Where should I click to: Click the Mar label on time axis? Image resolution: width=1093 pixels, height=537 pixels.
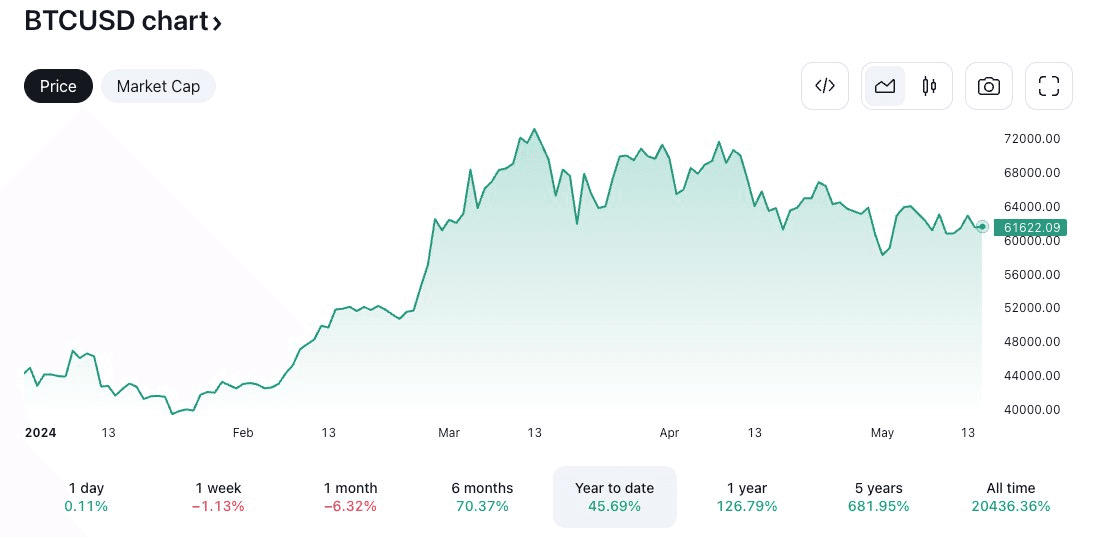(x=449, y=433)
